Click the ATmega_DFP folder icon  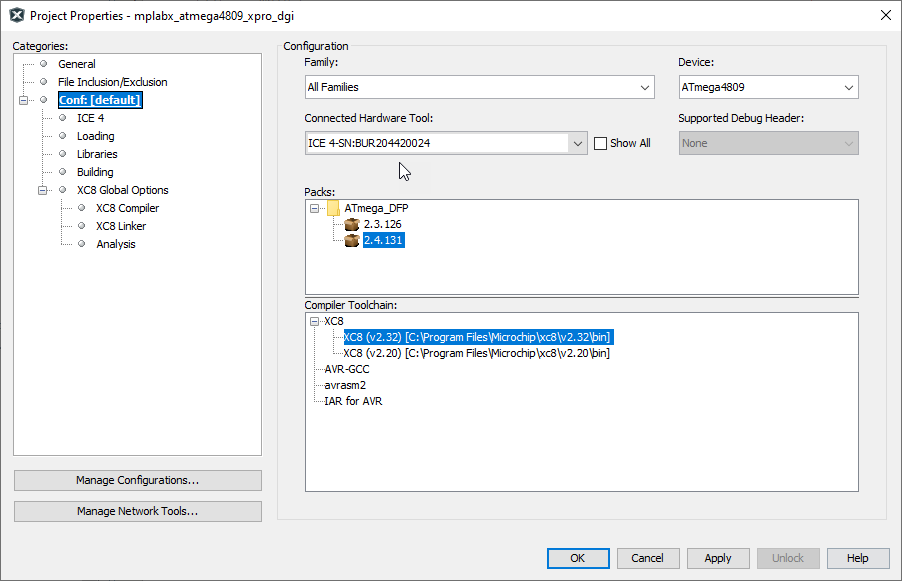334,208
